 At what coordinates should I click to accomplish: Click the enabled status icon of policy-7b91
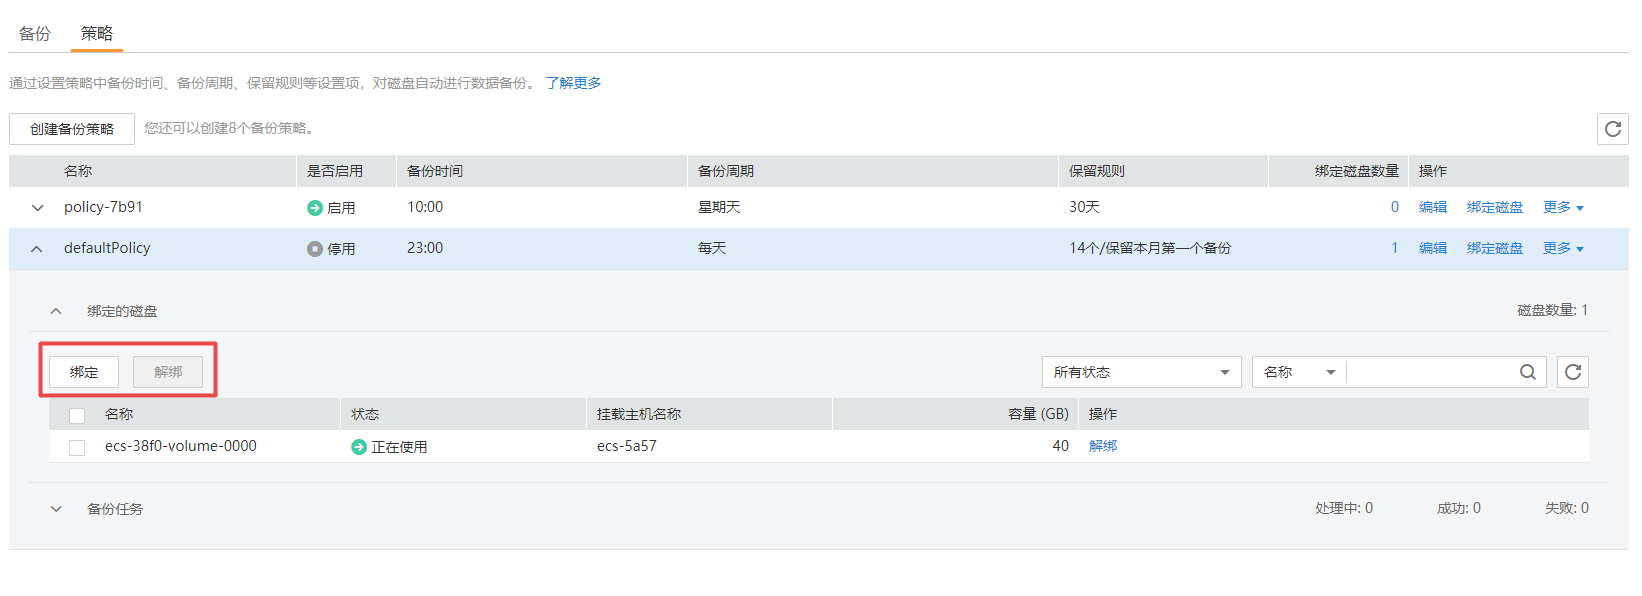coord(315,208)
